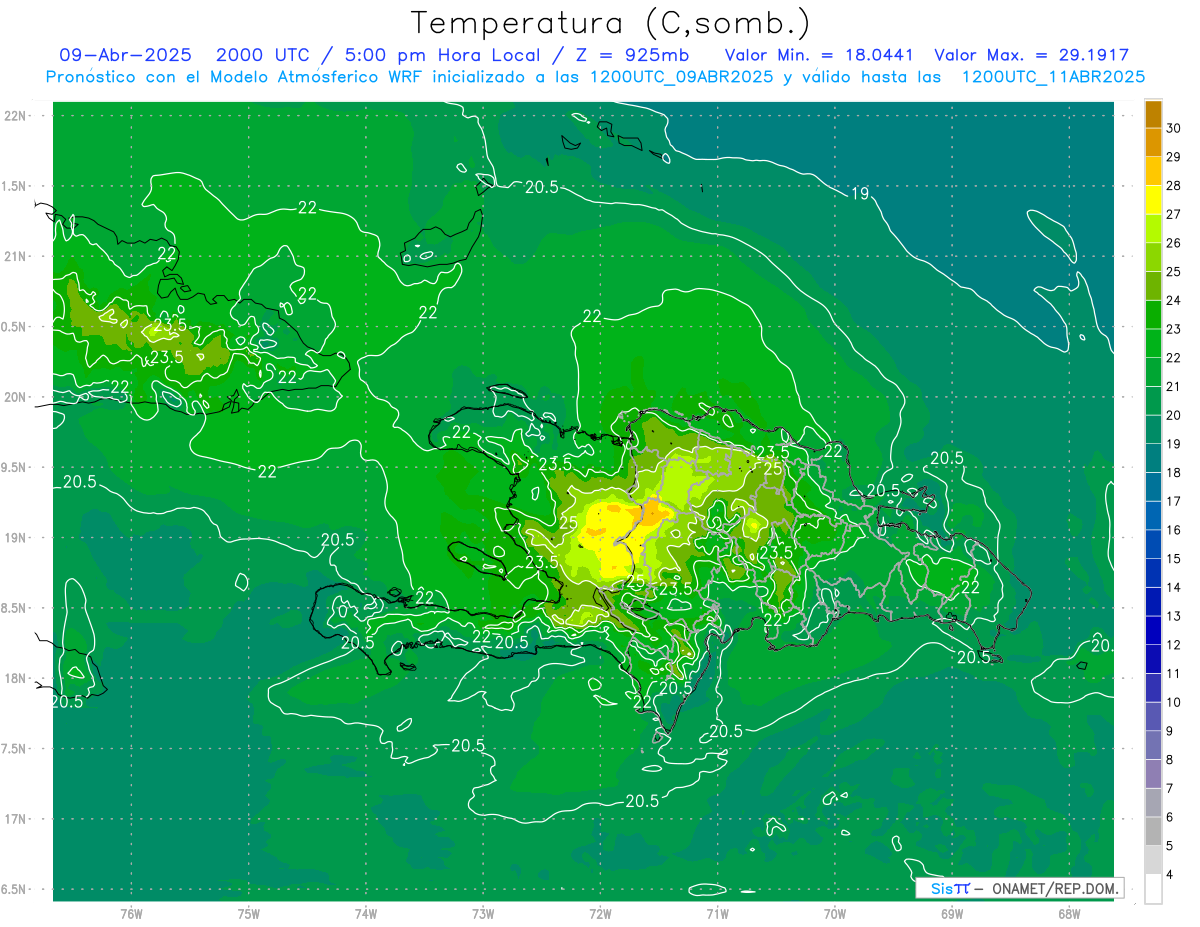The image size is (1200, 927).
Task: Click the colorbar scale label "9"
Action: 1170,731
